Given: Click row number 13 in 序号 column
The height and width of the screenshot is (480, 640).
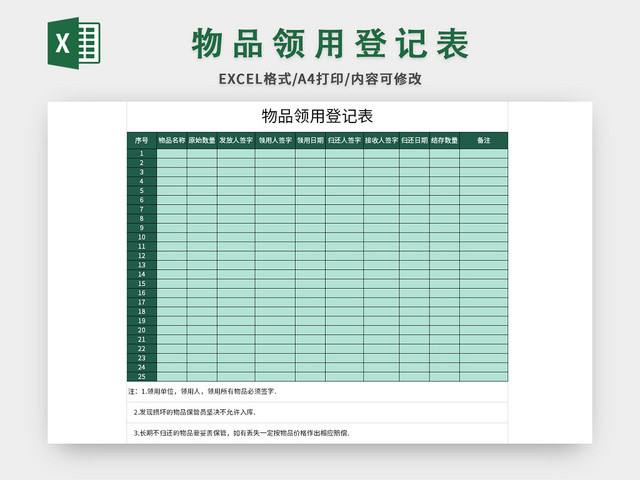Looking at the screenshot, I should click(x=142, y=265).
